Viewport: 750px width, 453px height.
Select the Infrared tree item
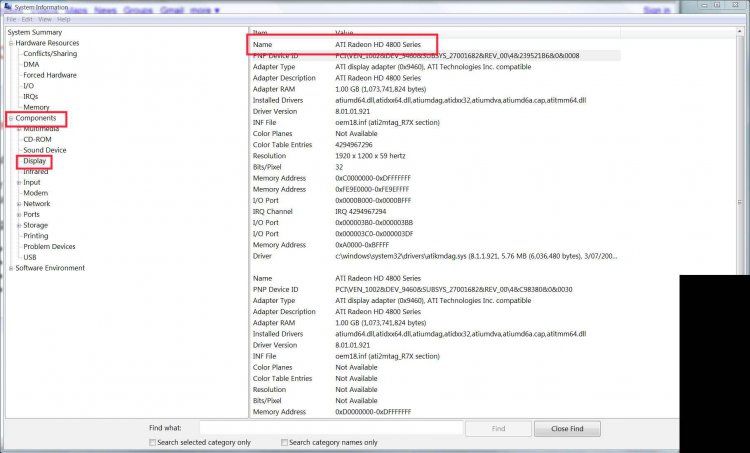(36, 171)
